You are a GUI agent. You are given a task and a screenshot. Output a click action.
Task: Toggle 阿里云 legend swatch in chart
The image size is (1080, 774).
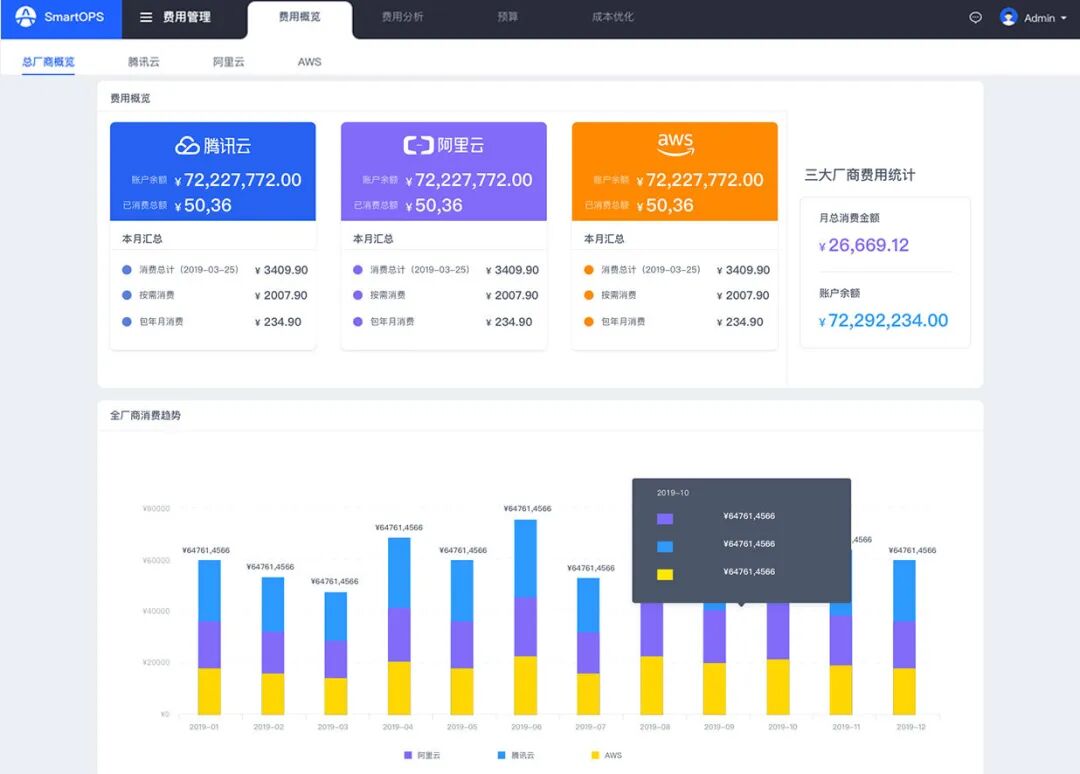[x=408, y=755]
